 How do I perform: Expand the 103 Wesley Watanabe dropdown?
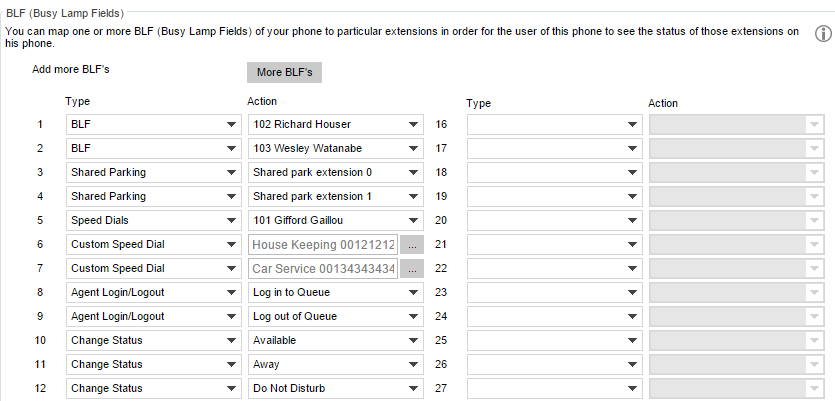point(336,149)
